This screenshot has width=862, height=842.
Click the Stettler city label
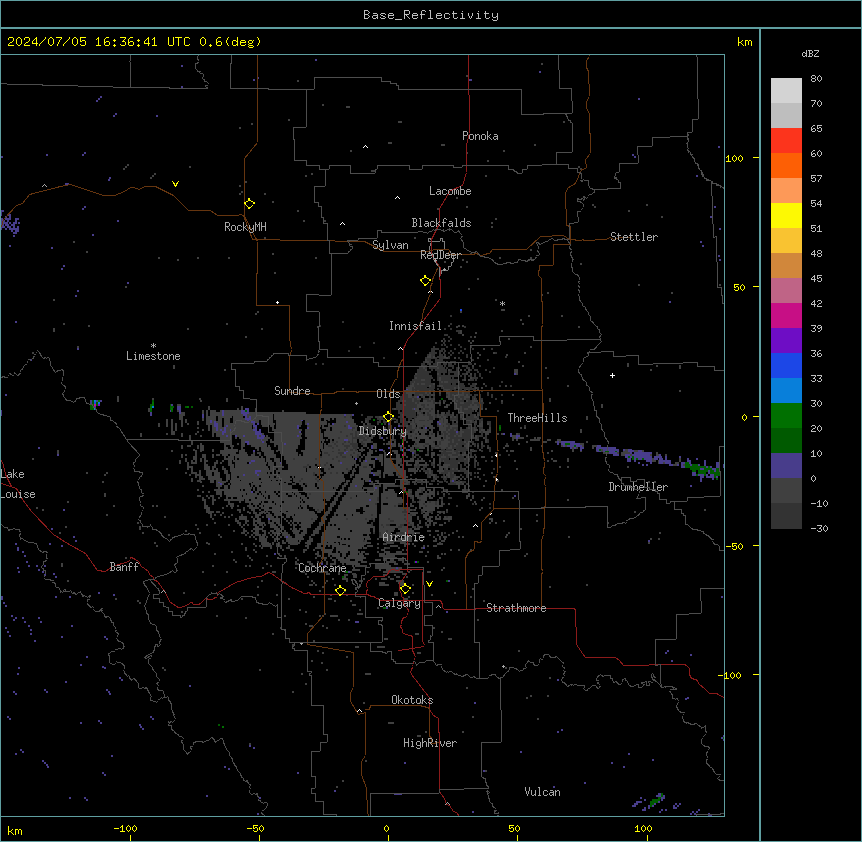pos(634,237)
